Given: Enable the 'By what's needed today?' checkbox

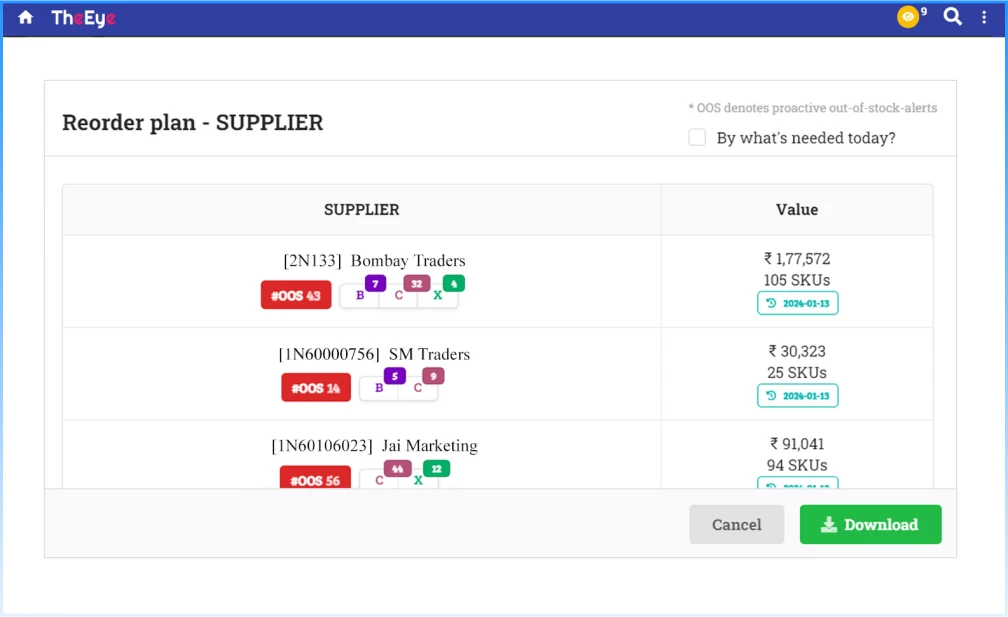Looking at the screenshot, I should point(697,137).
